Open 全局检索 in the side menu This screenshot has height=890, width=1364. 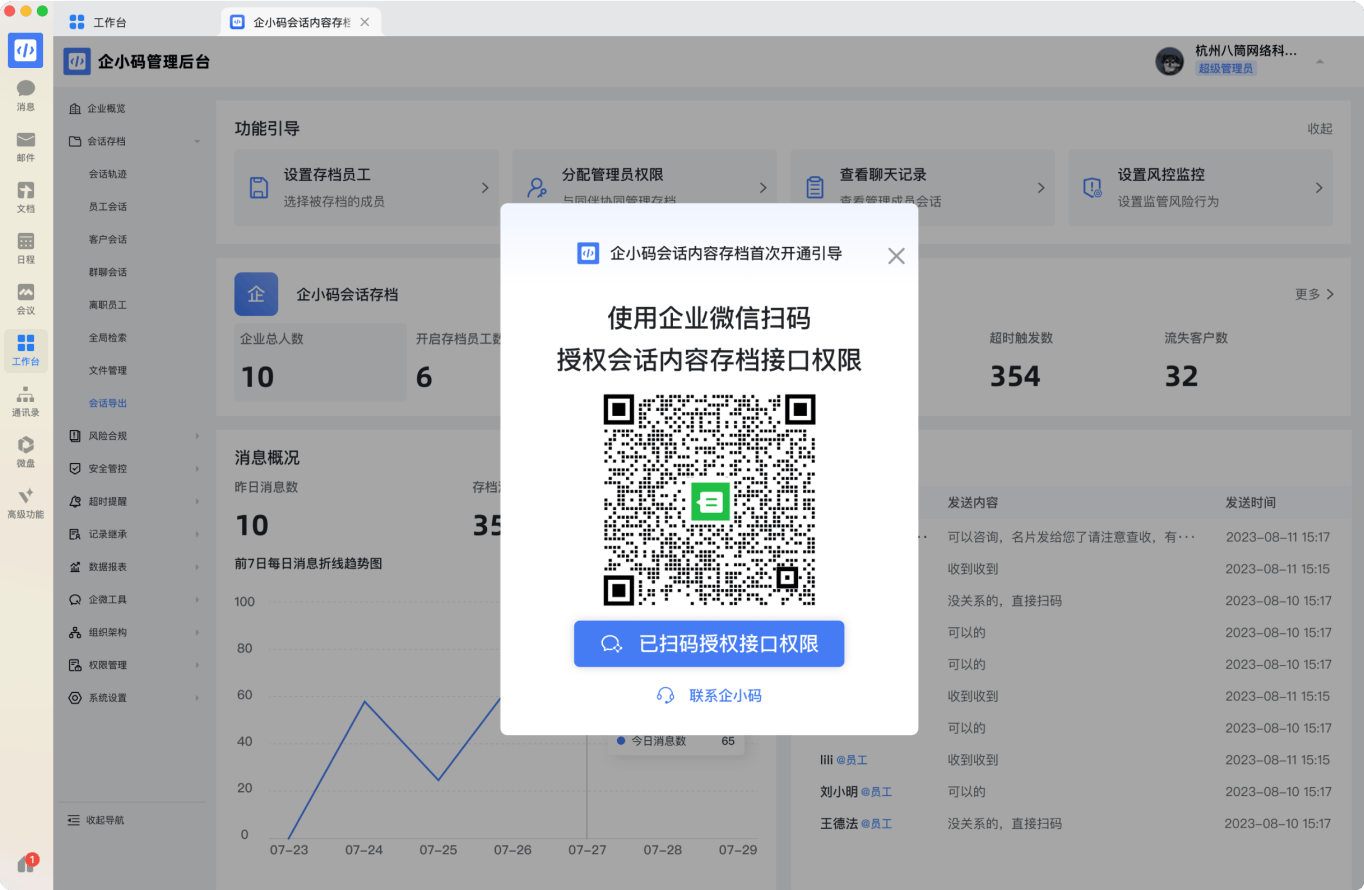click(108, 338)
